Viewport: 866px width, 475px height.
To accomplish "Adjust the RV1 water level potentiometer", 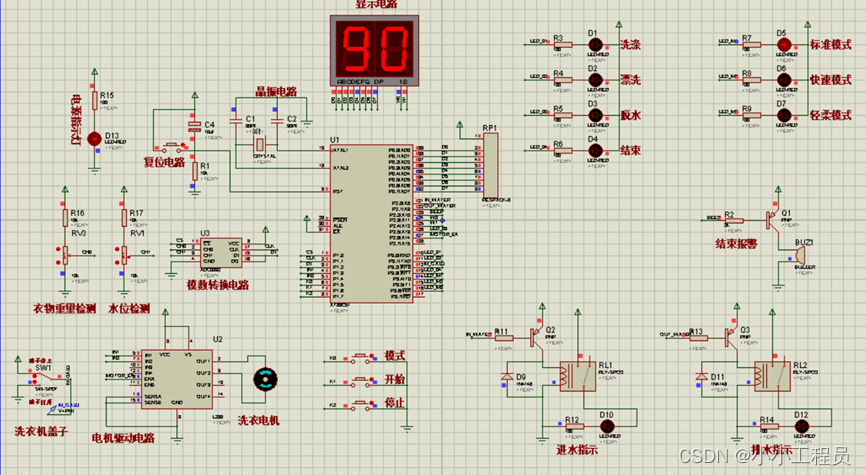I will point(126,253).
